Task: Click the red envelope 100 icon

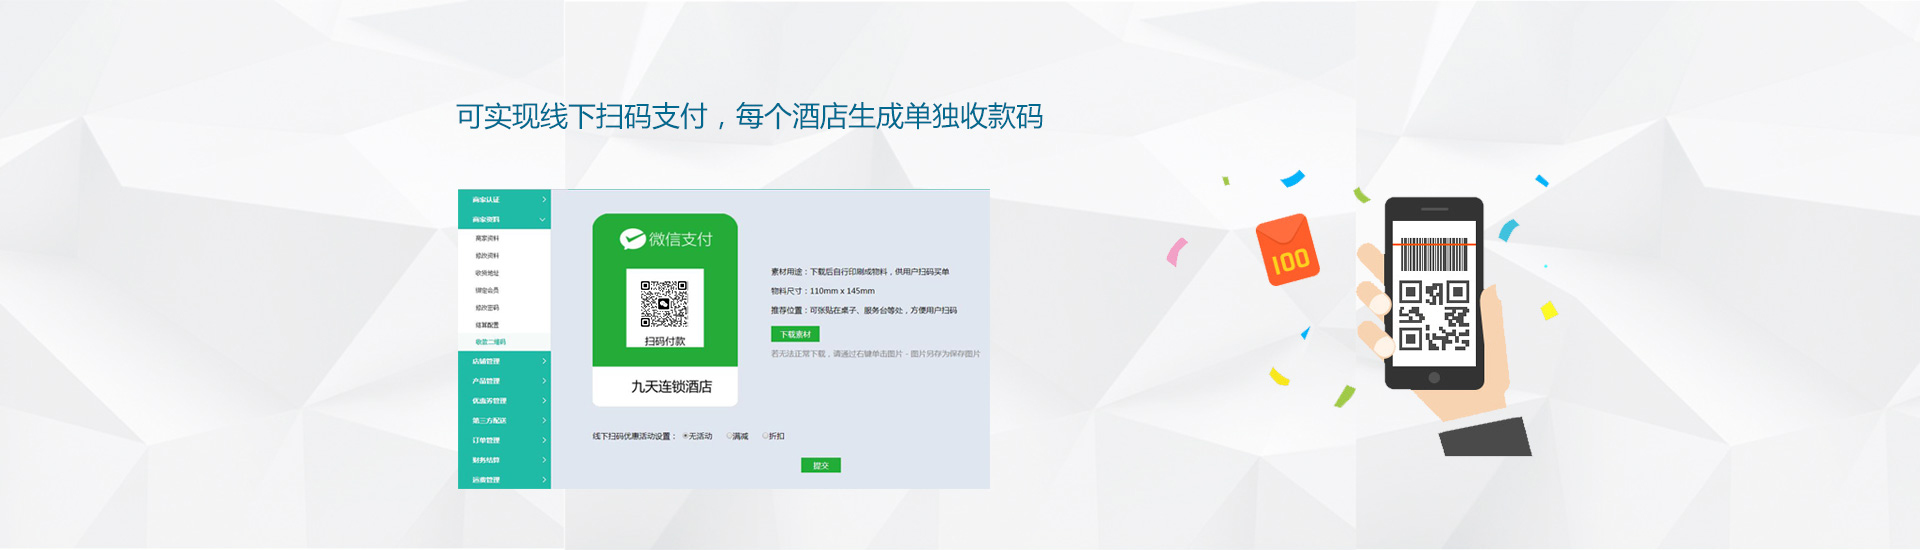Action: click(x=1287, y=250)
